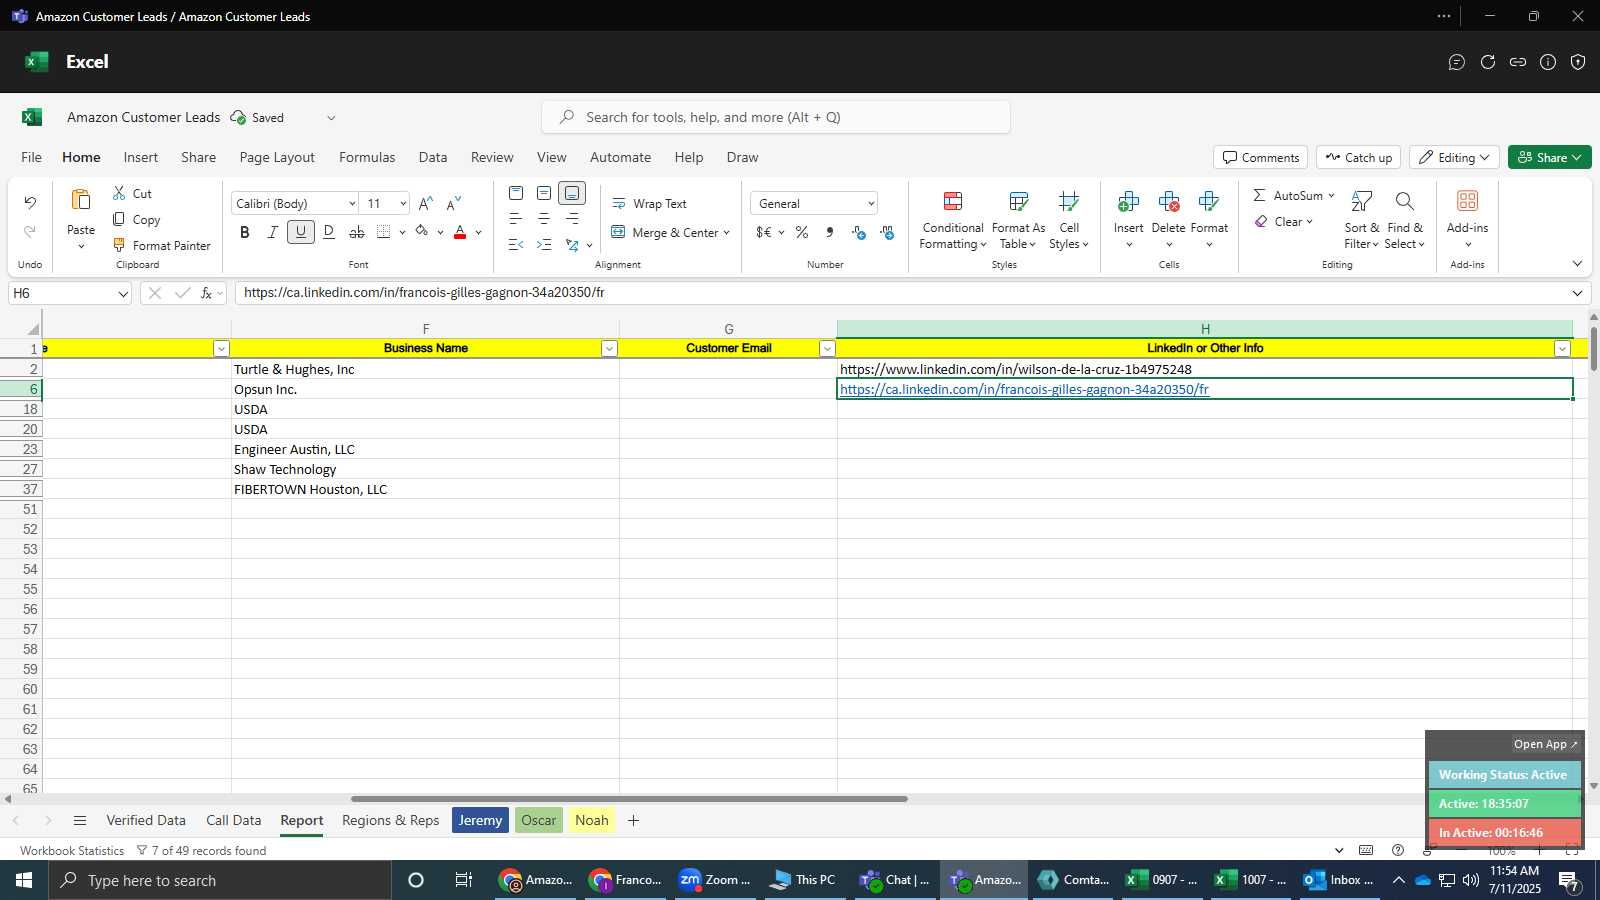Screen dimensions: 1600x900
Task: Open Find & Select menu
Action: tap(1405, 220)
